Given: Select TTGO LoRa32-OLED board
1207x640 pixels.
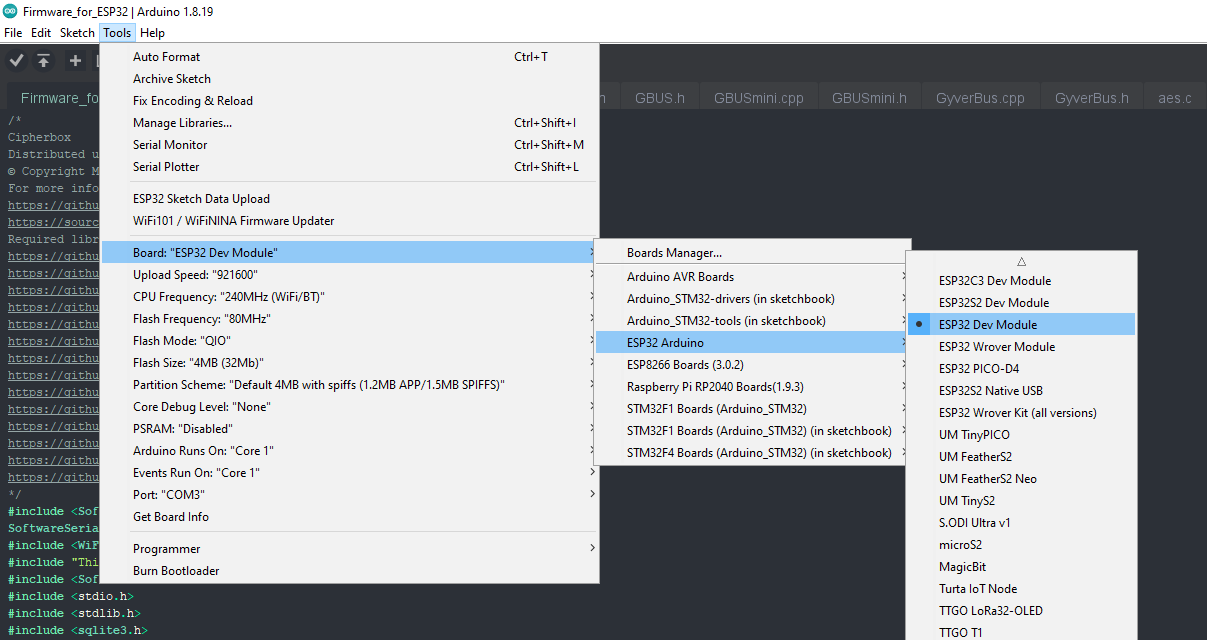Looking at the screenshot, I should click(1021, 611).
